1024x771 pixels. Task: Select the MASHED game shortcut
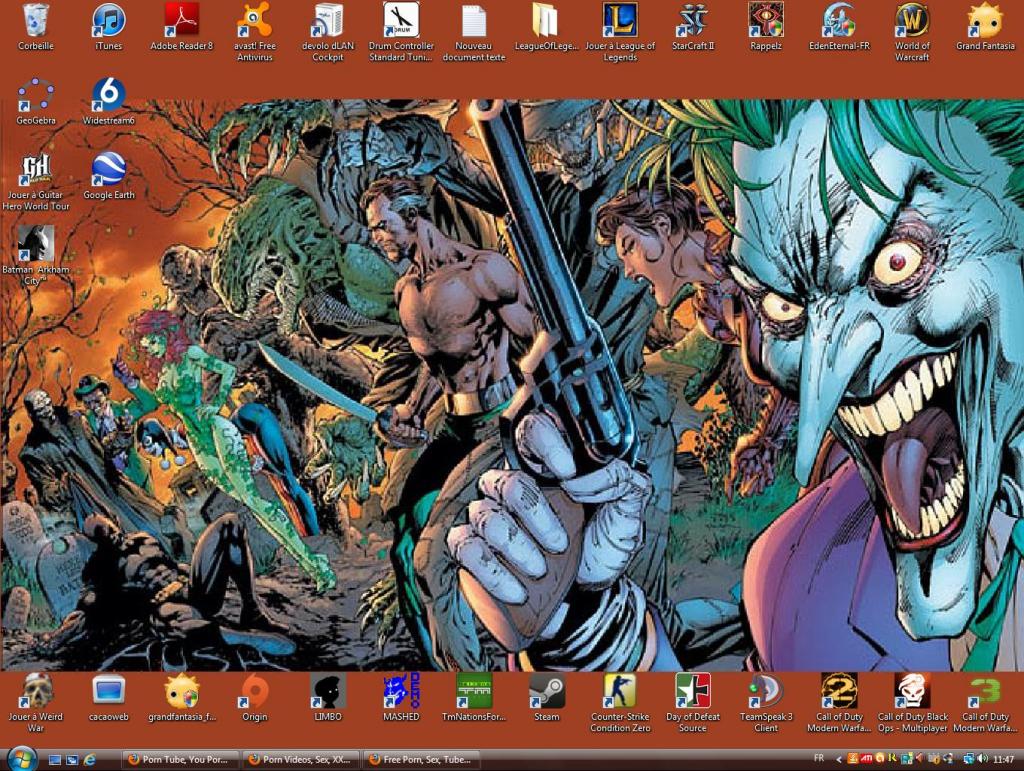coord(401,699)
